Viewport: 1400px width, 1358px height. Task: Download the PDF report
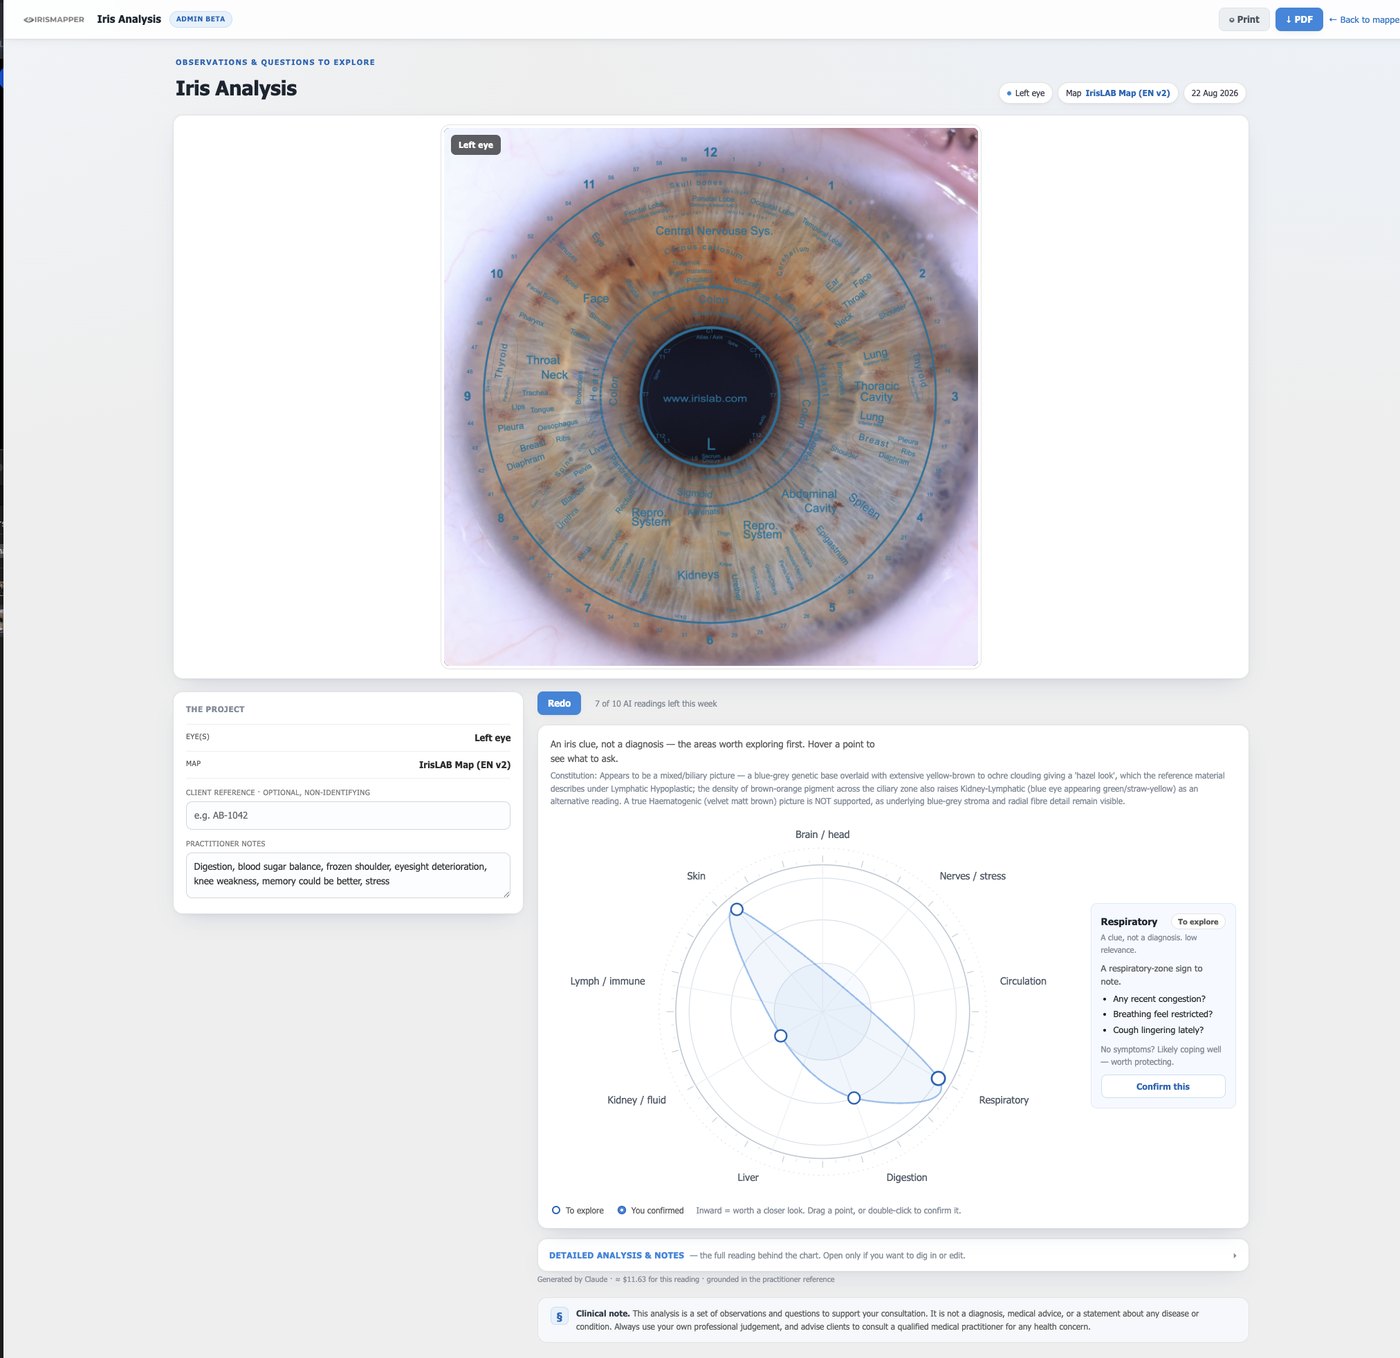tap(1299, 19)
